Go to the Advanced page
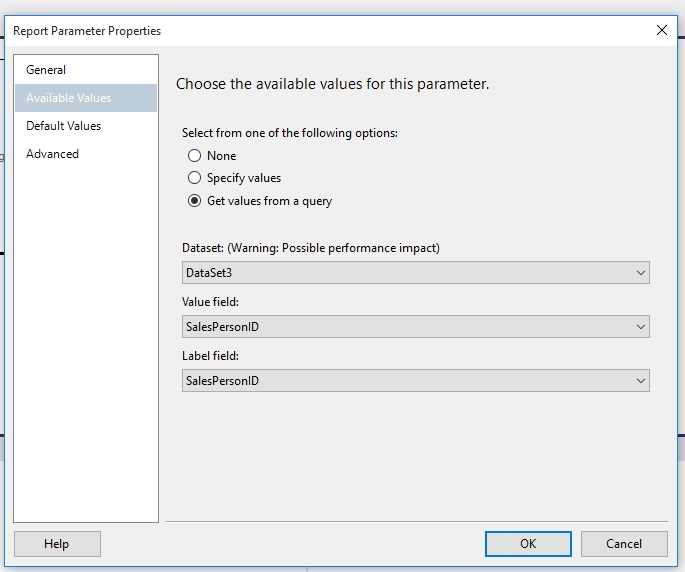This screenshot has width=685, height=572. [52, 154]
